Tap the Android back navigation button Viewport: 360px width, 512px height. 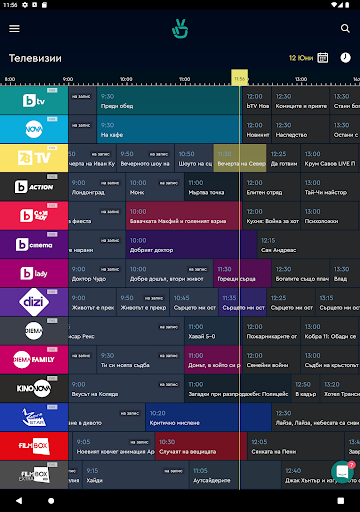[19, 501]
